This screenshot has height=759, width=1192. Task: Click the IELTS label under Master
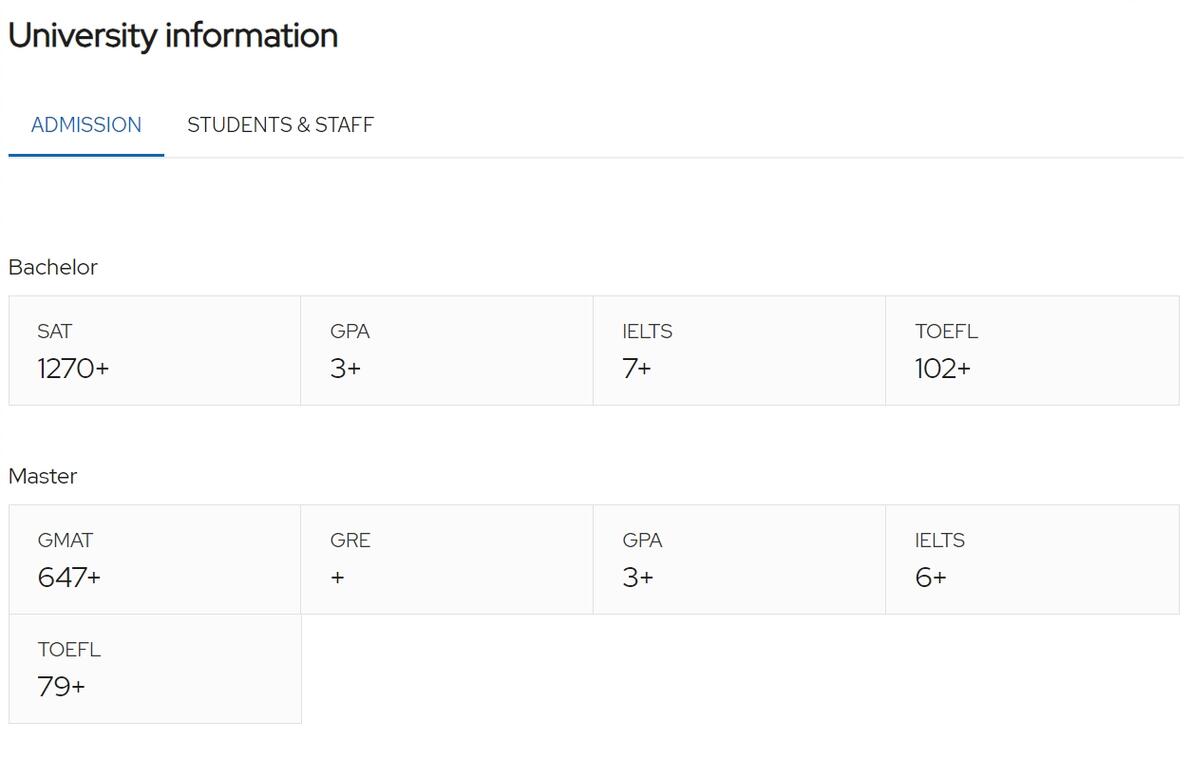click(939, 540)
